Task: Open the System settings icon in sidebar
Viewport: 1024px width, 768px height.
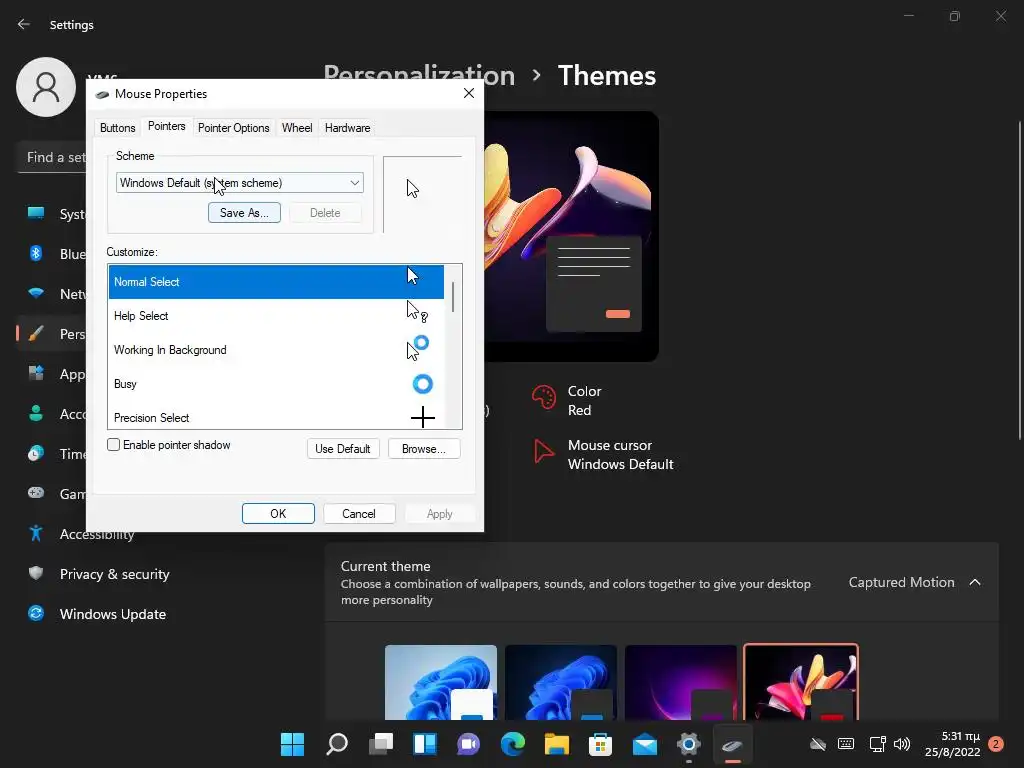Action: tap(36, 214)
